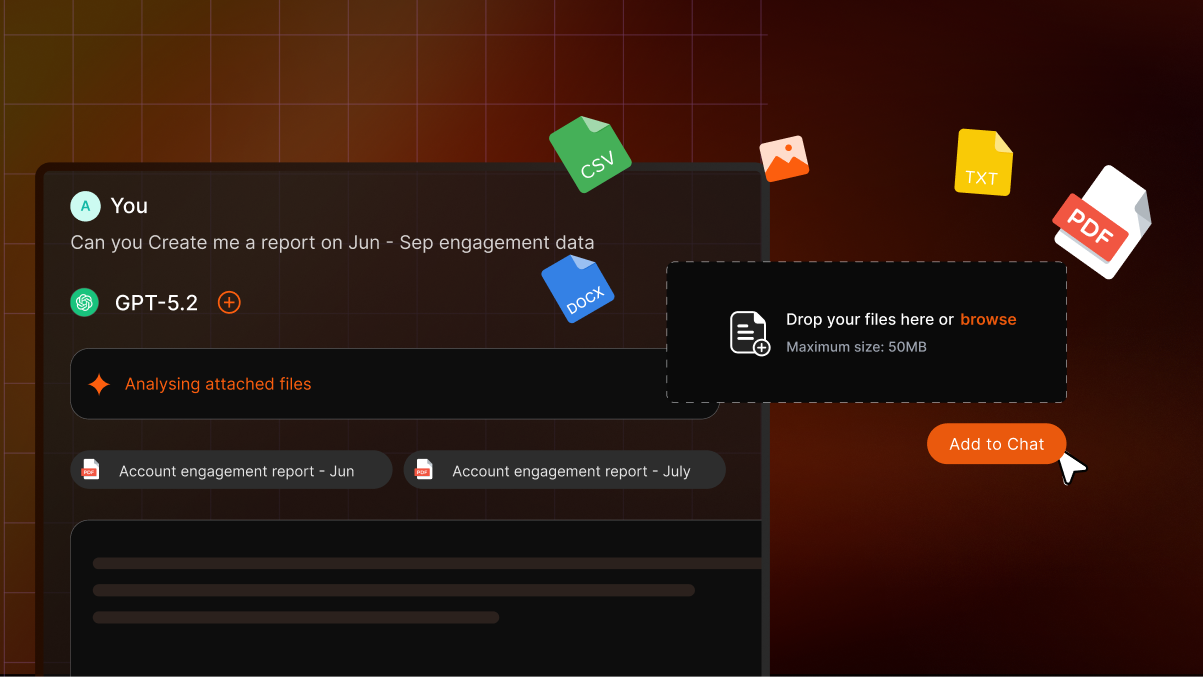
Task: Click the large red PDF file icon
Action: (x=1102, y=222)
